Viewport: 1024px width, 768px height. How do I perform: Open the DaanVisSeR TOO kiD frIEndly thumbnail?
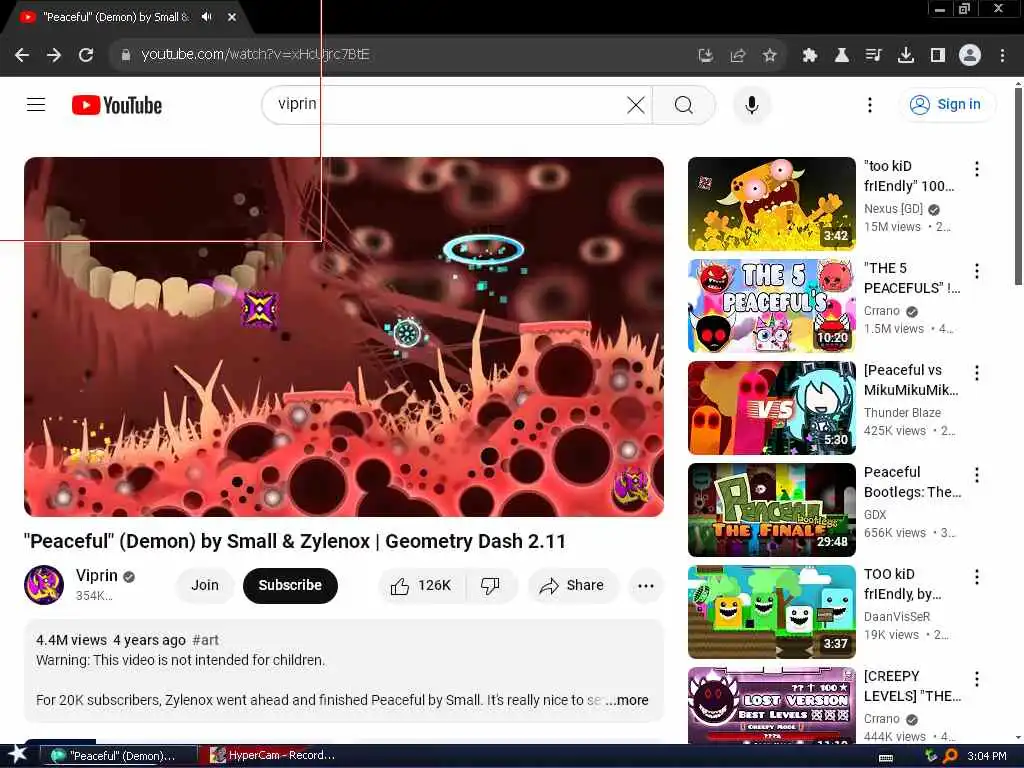[771, 611]
